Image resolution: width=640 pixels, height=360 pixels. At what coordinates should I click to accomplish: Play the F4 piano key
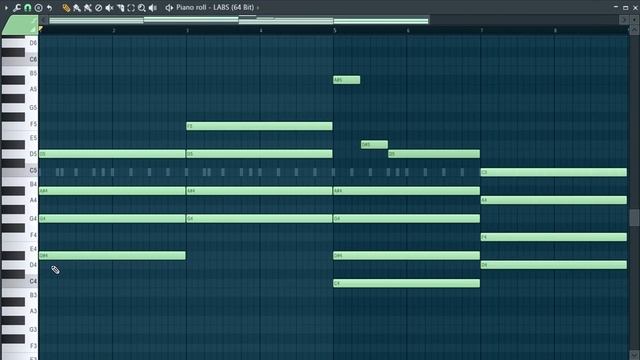20,235
